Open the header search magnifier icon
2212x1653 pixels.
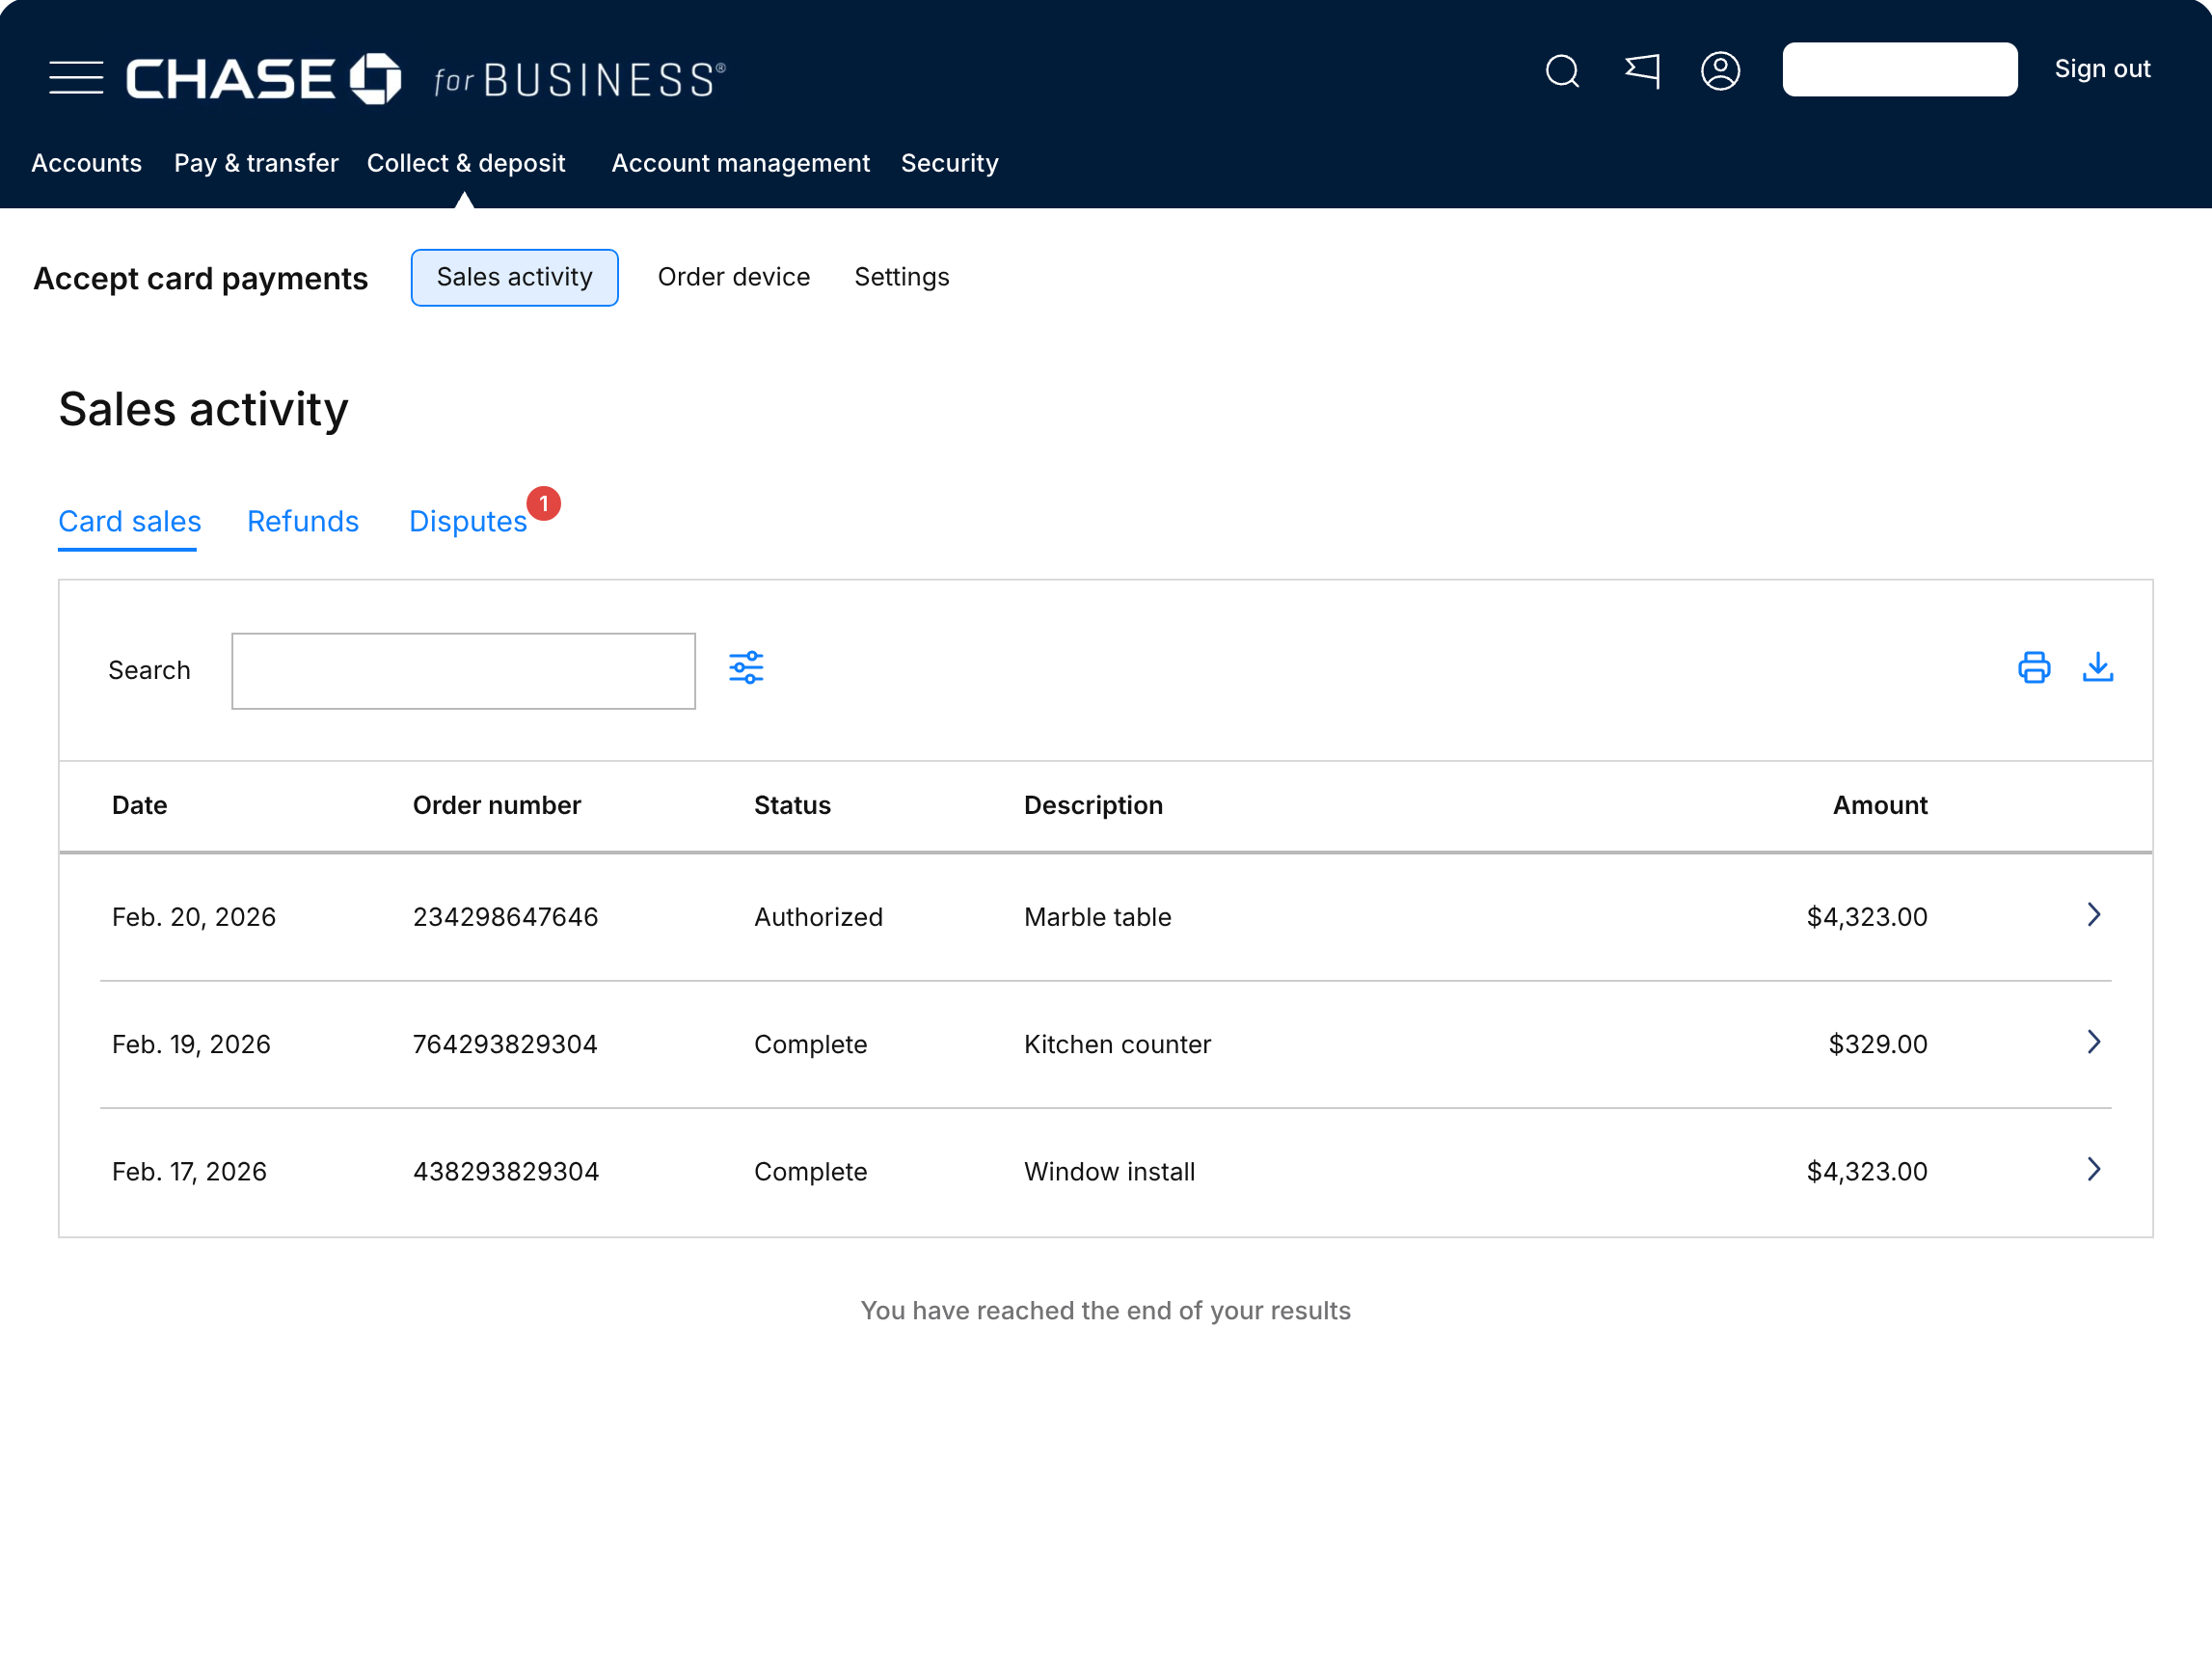tap(1562, 71)
